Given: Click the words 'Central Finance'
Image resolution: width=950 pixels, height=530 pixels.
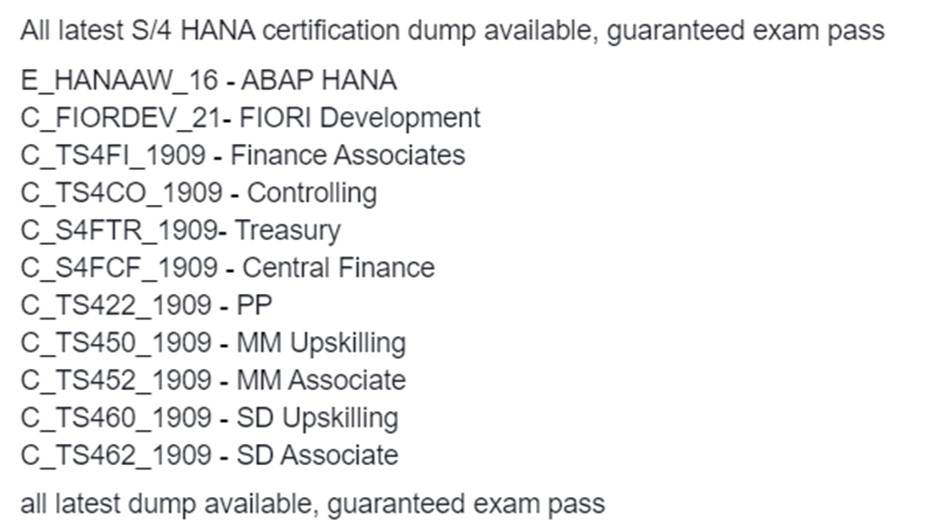Looking at the screenshot, I should [x=339, y=268].
